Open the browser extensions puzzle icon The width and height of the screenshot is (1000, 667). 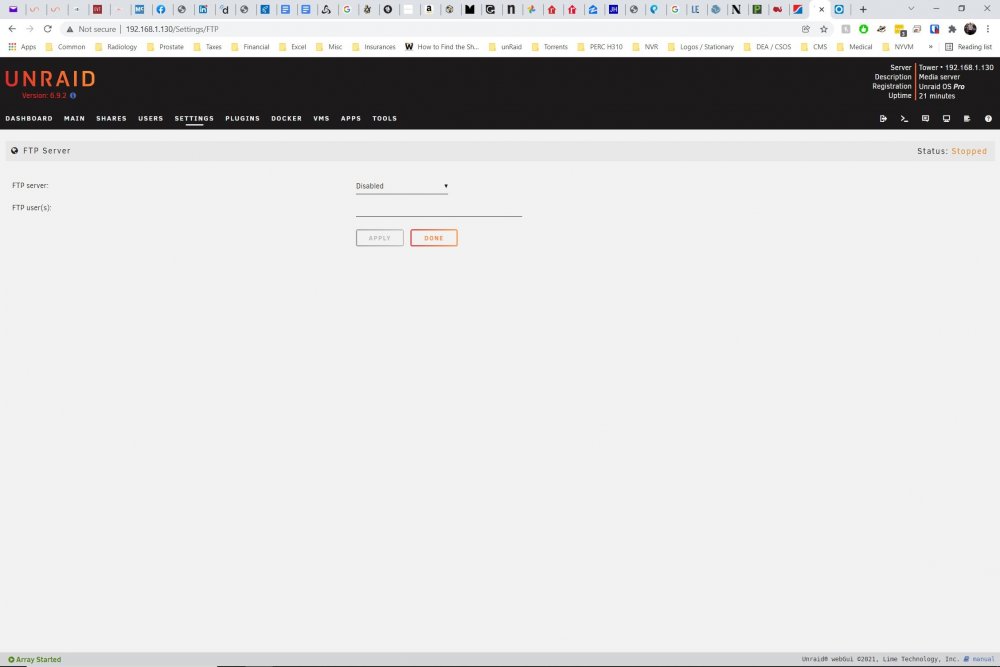point(952,29)
